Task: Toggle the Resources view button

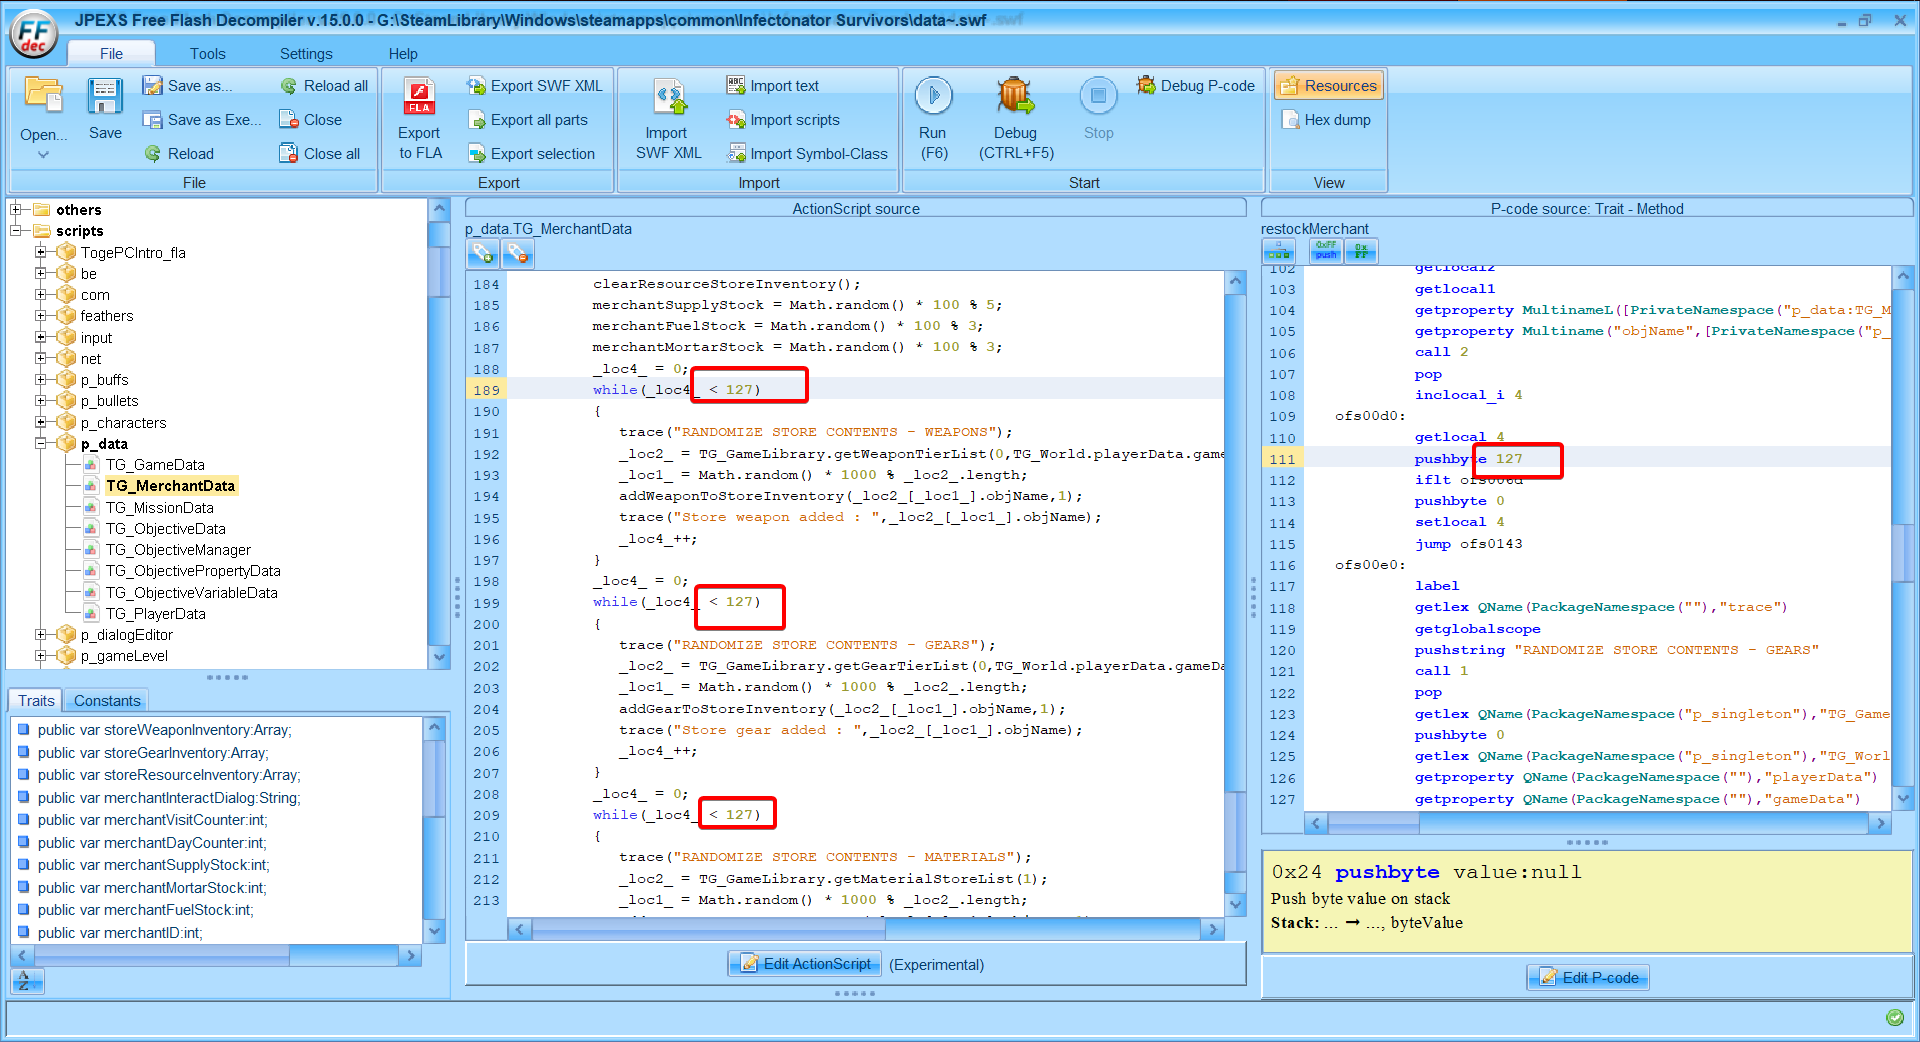Action: point(1329,86)
